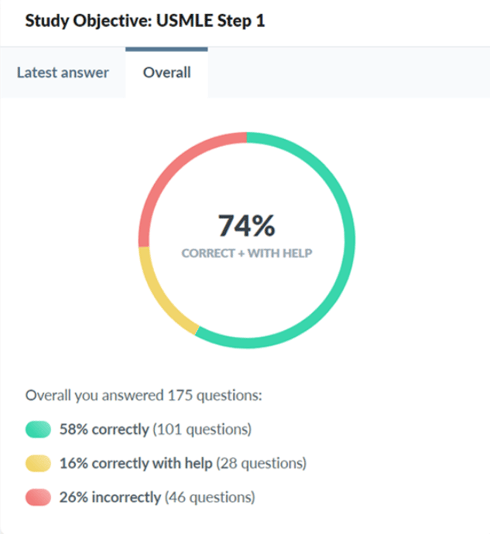Click the (46 questions) count
Screen dimensions: 490x534
(x=210, y=497)
